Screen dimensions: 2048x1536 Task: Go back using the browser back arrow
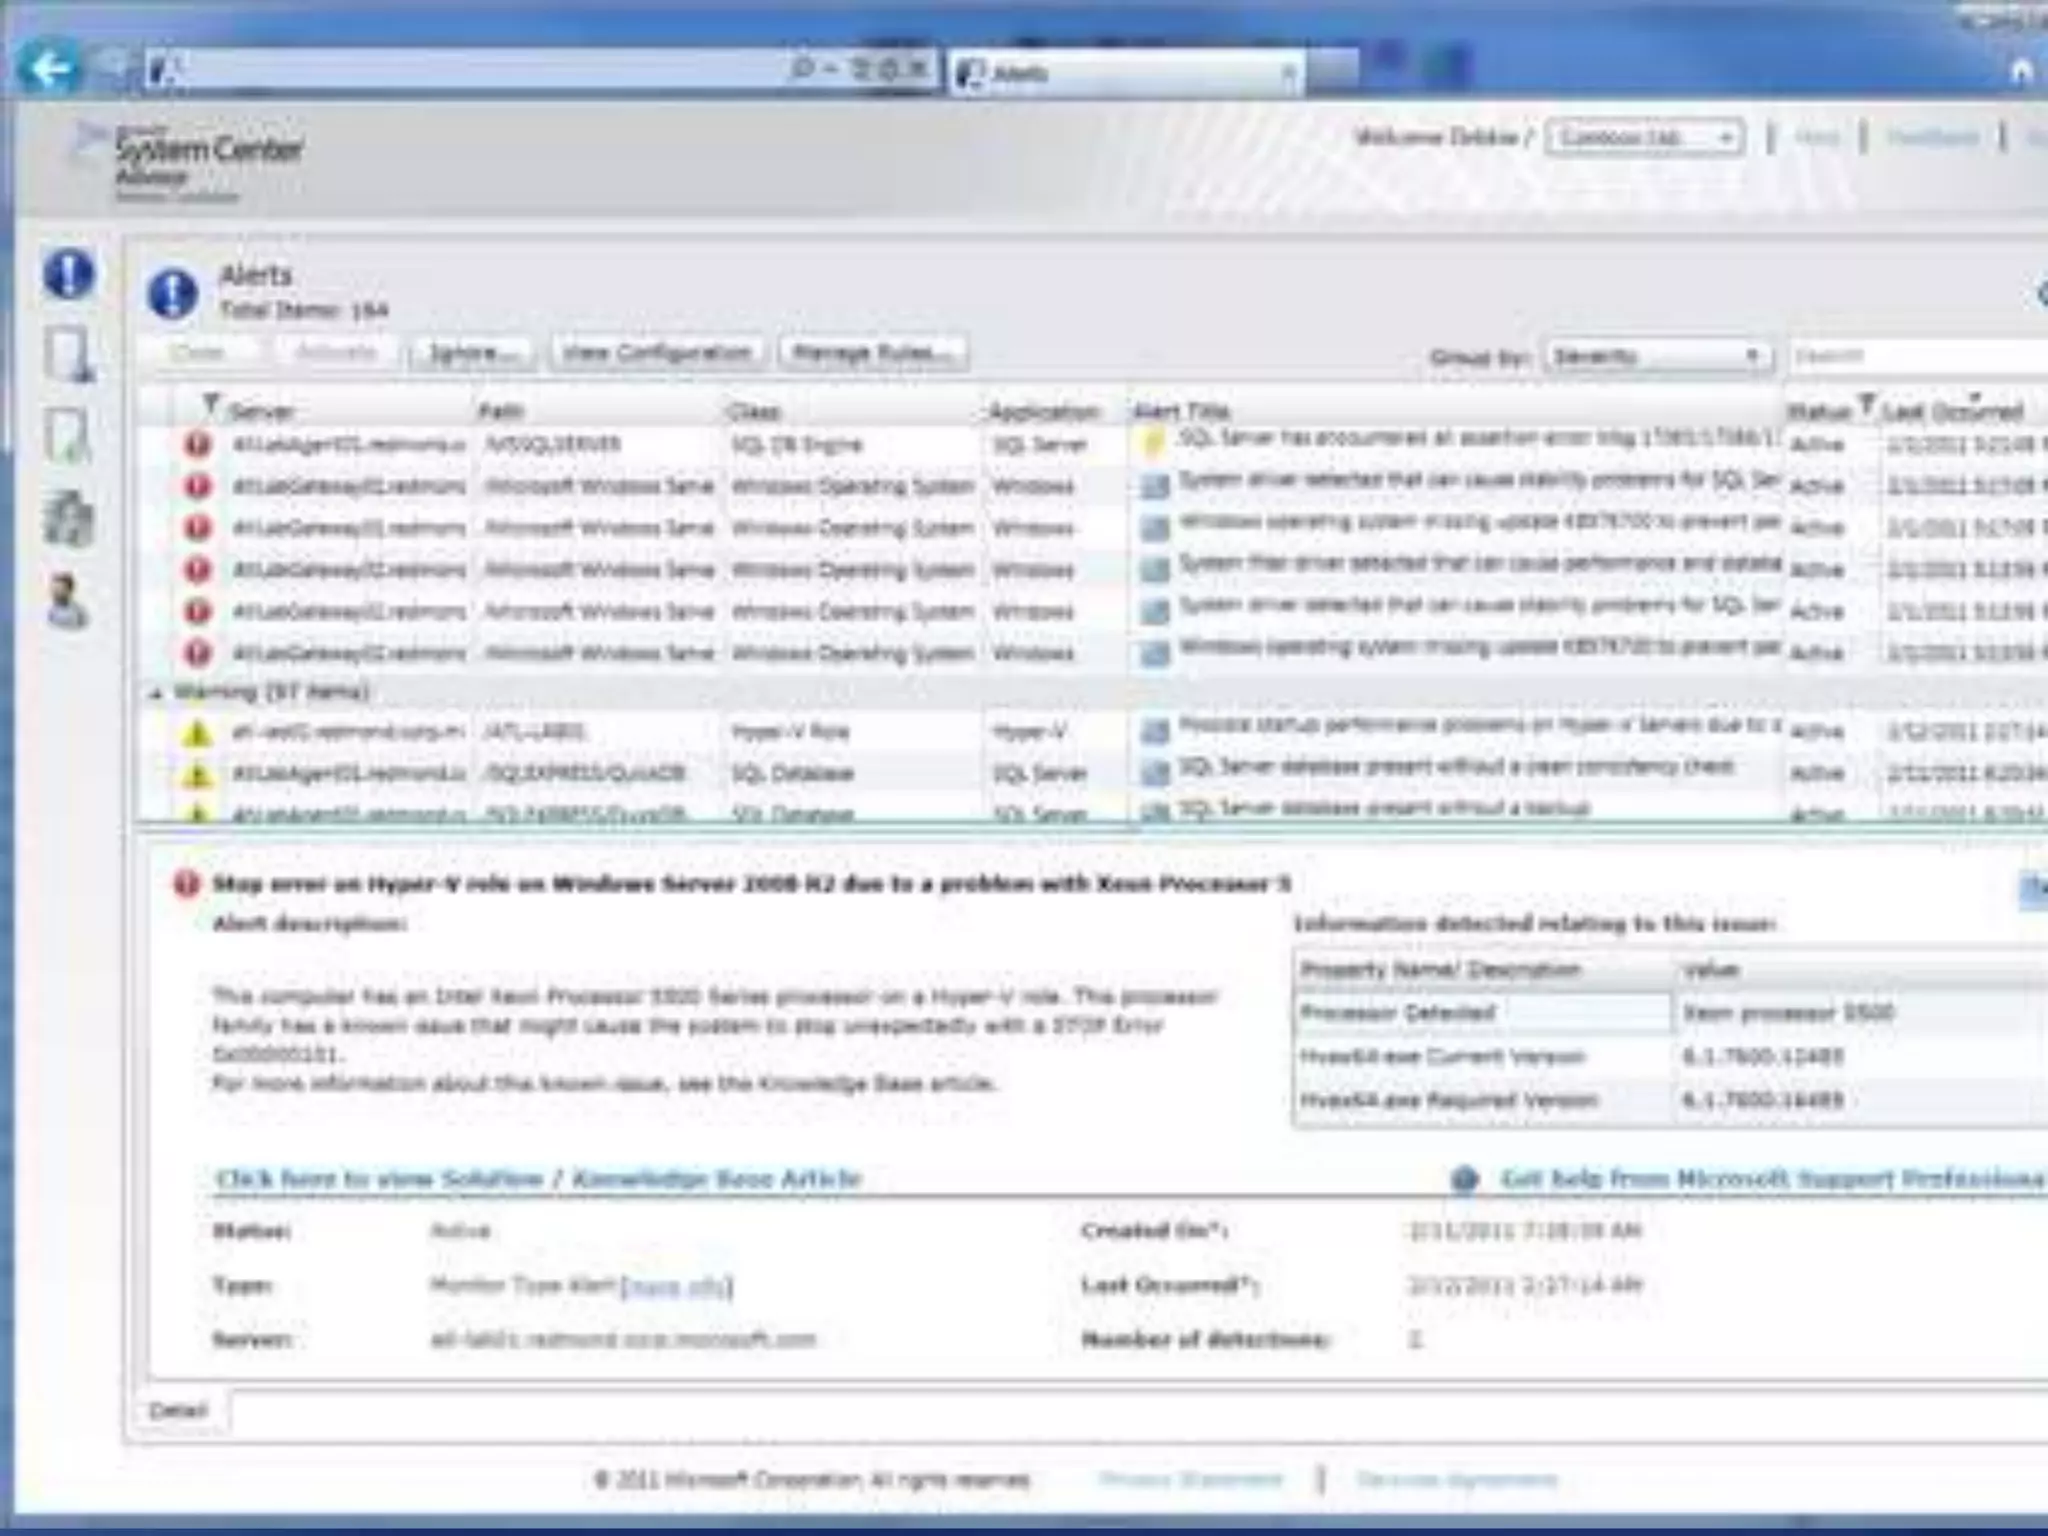50,68
